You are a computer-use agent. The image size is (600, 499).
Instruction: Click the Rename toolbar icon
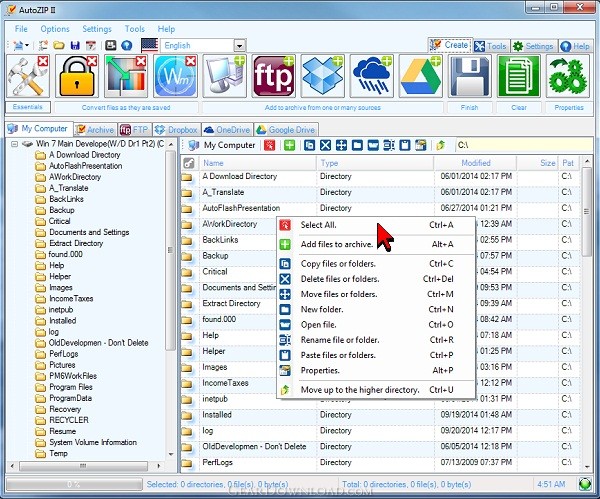coord(389,145)
